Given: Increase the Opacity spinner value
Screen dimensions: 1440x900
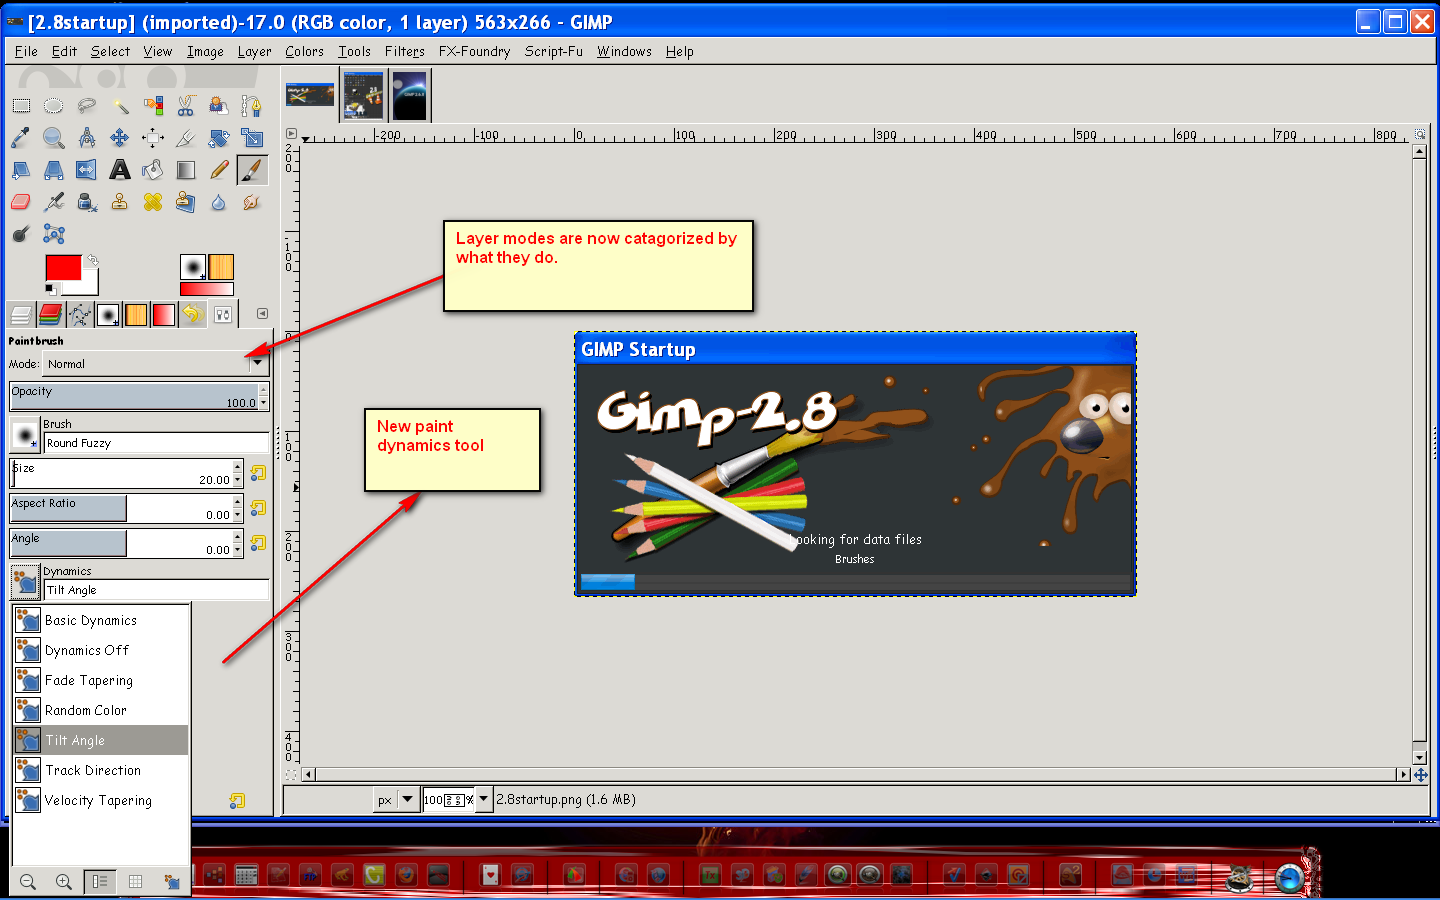Looking at the screenshot, I should 263,390.
